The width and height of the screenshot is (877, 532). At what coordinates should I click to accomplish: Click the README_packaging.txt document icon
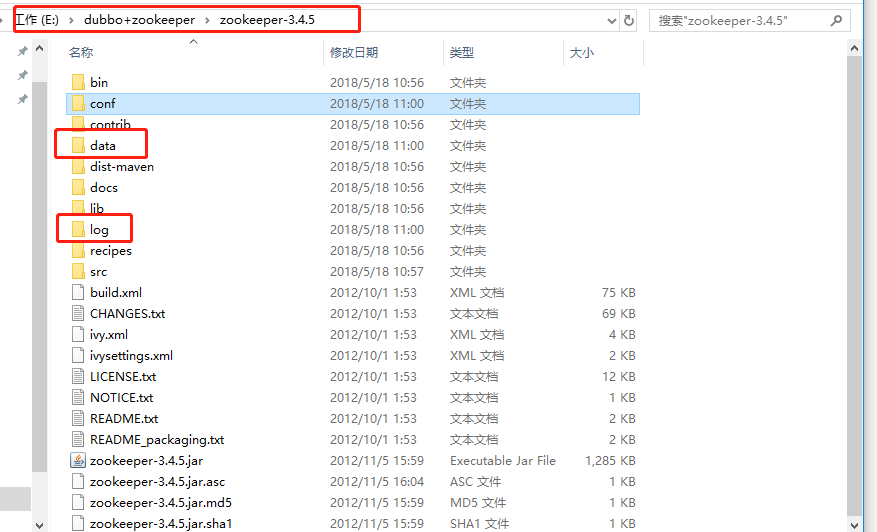(78, 439)
